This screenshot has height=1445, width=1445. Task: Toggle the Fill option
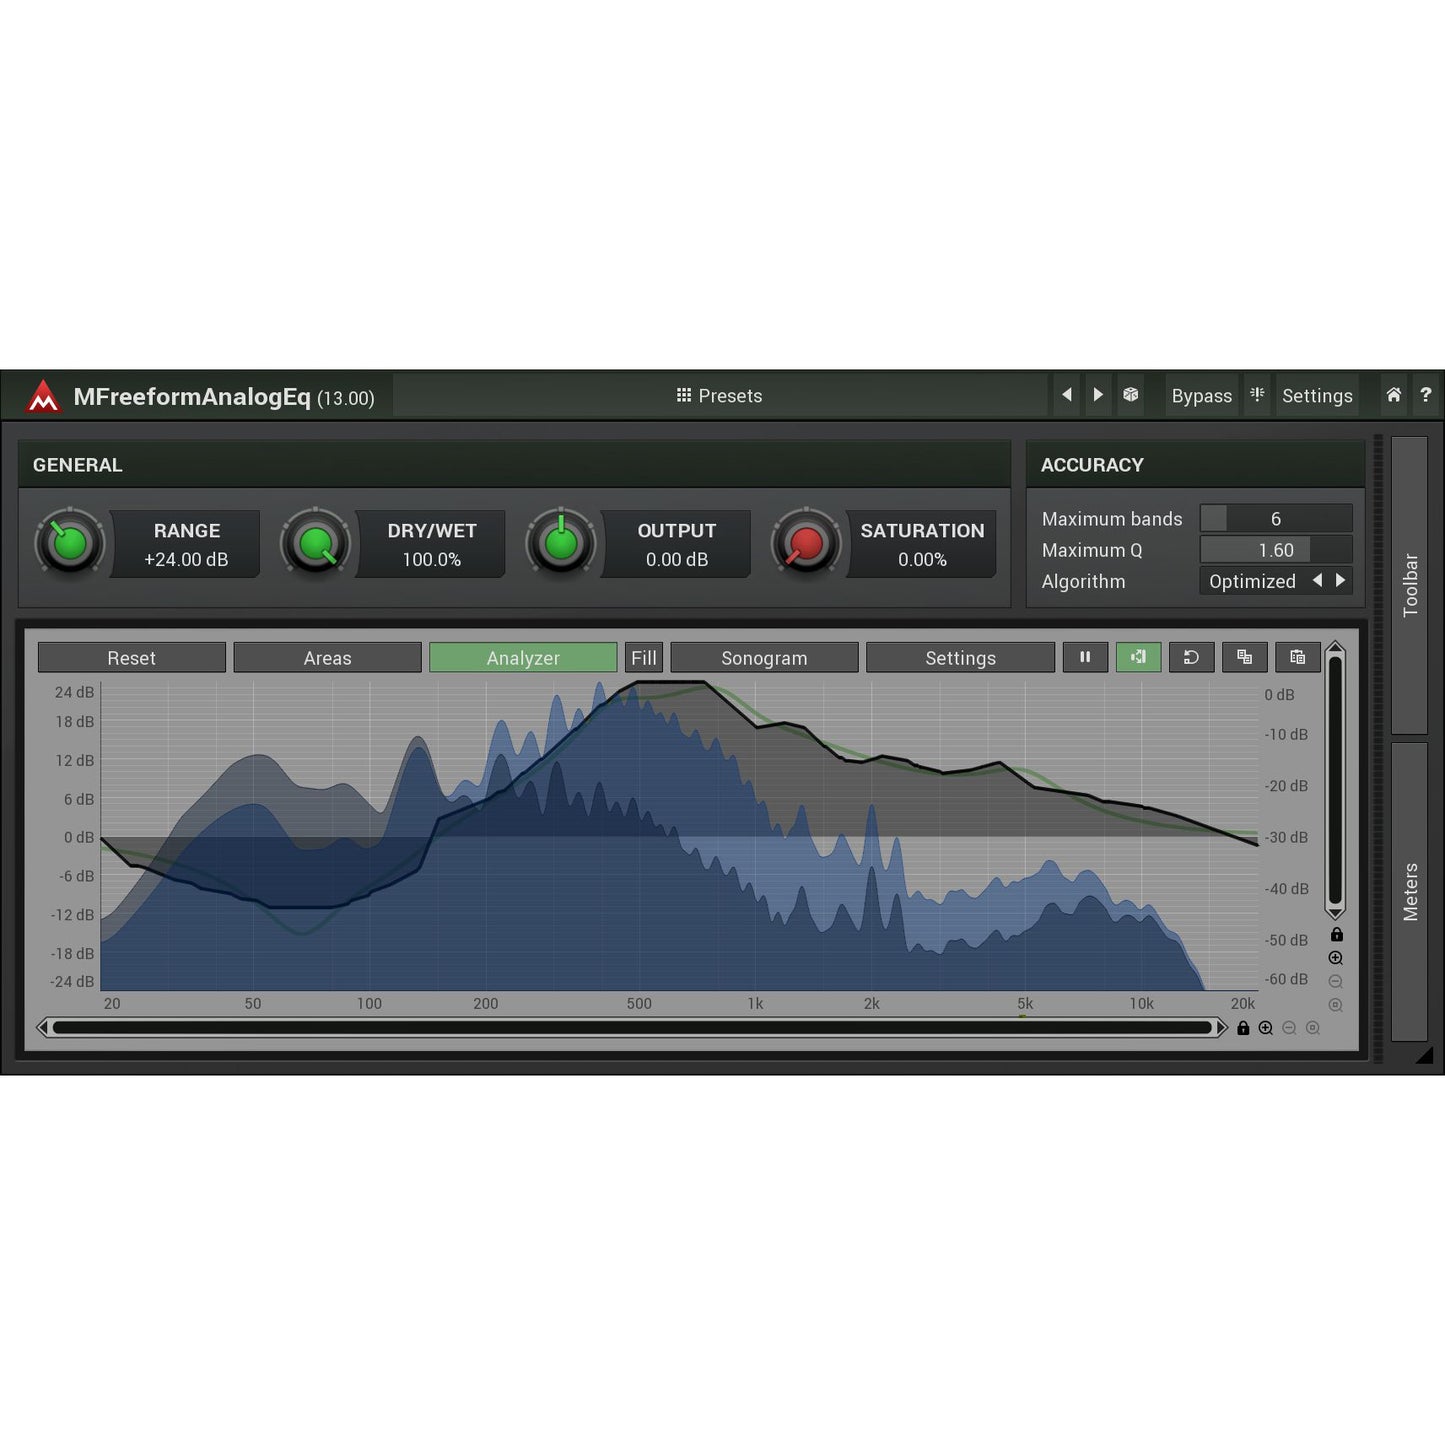pos(644,658)
